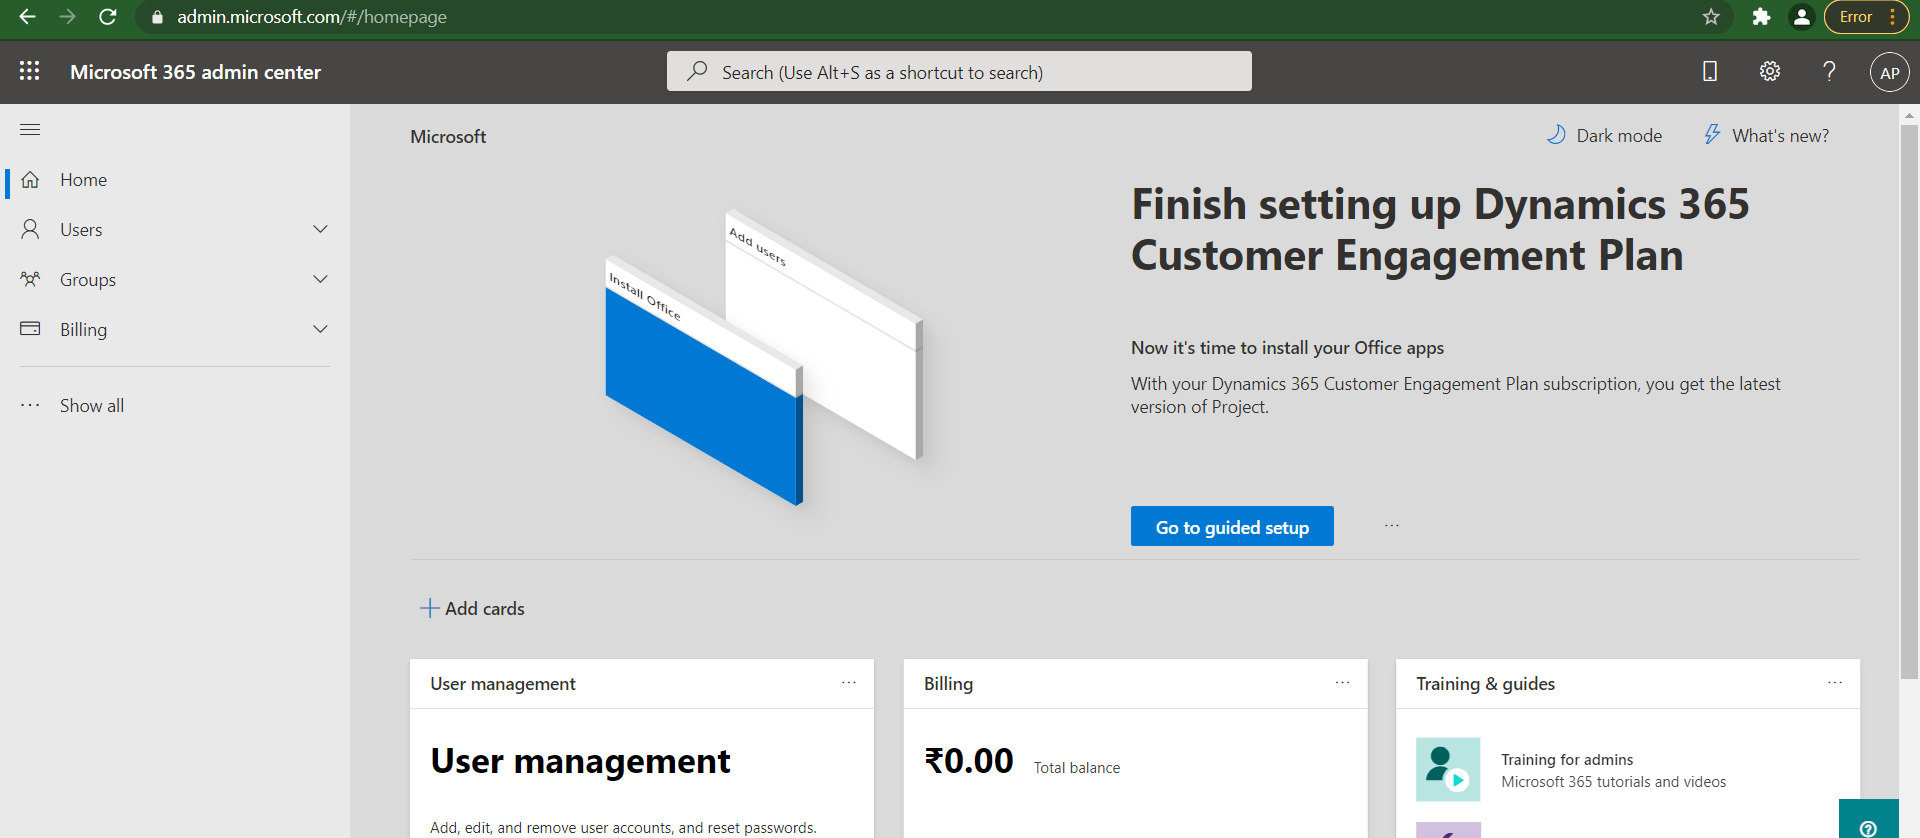Open the AP account avatar
The height and width of the screenshot is (838, 1920).
(1889, 72)
